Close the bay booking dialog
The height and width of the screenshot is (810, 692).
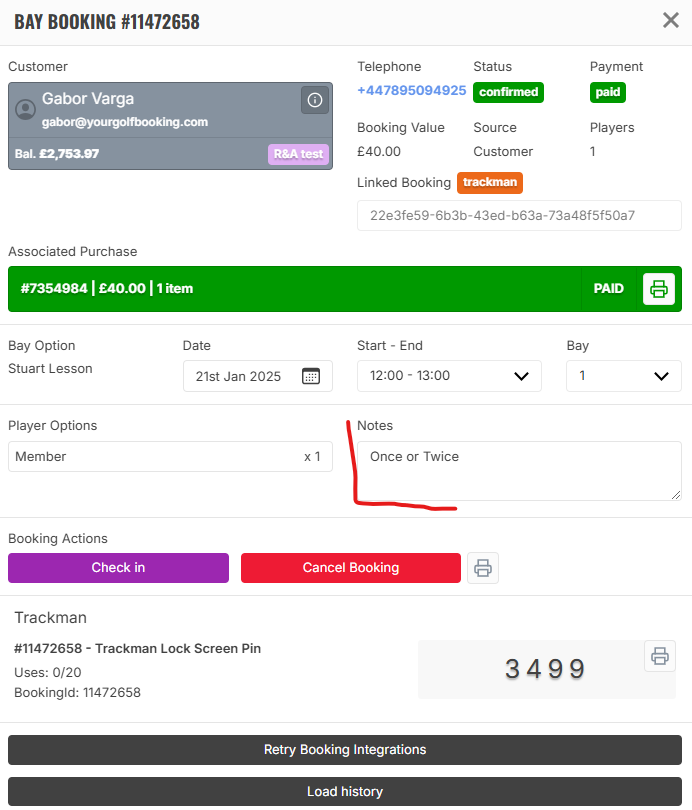pyautogui.click(x=671, y=20)
